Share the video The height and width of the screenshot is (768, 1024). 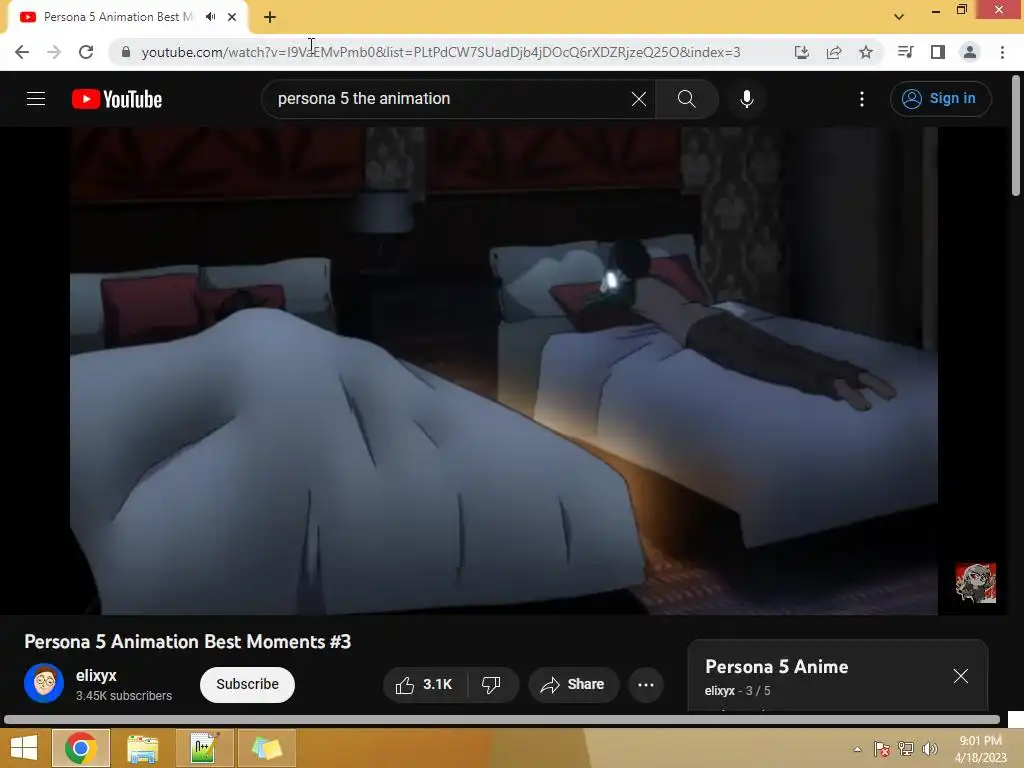573,684
